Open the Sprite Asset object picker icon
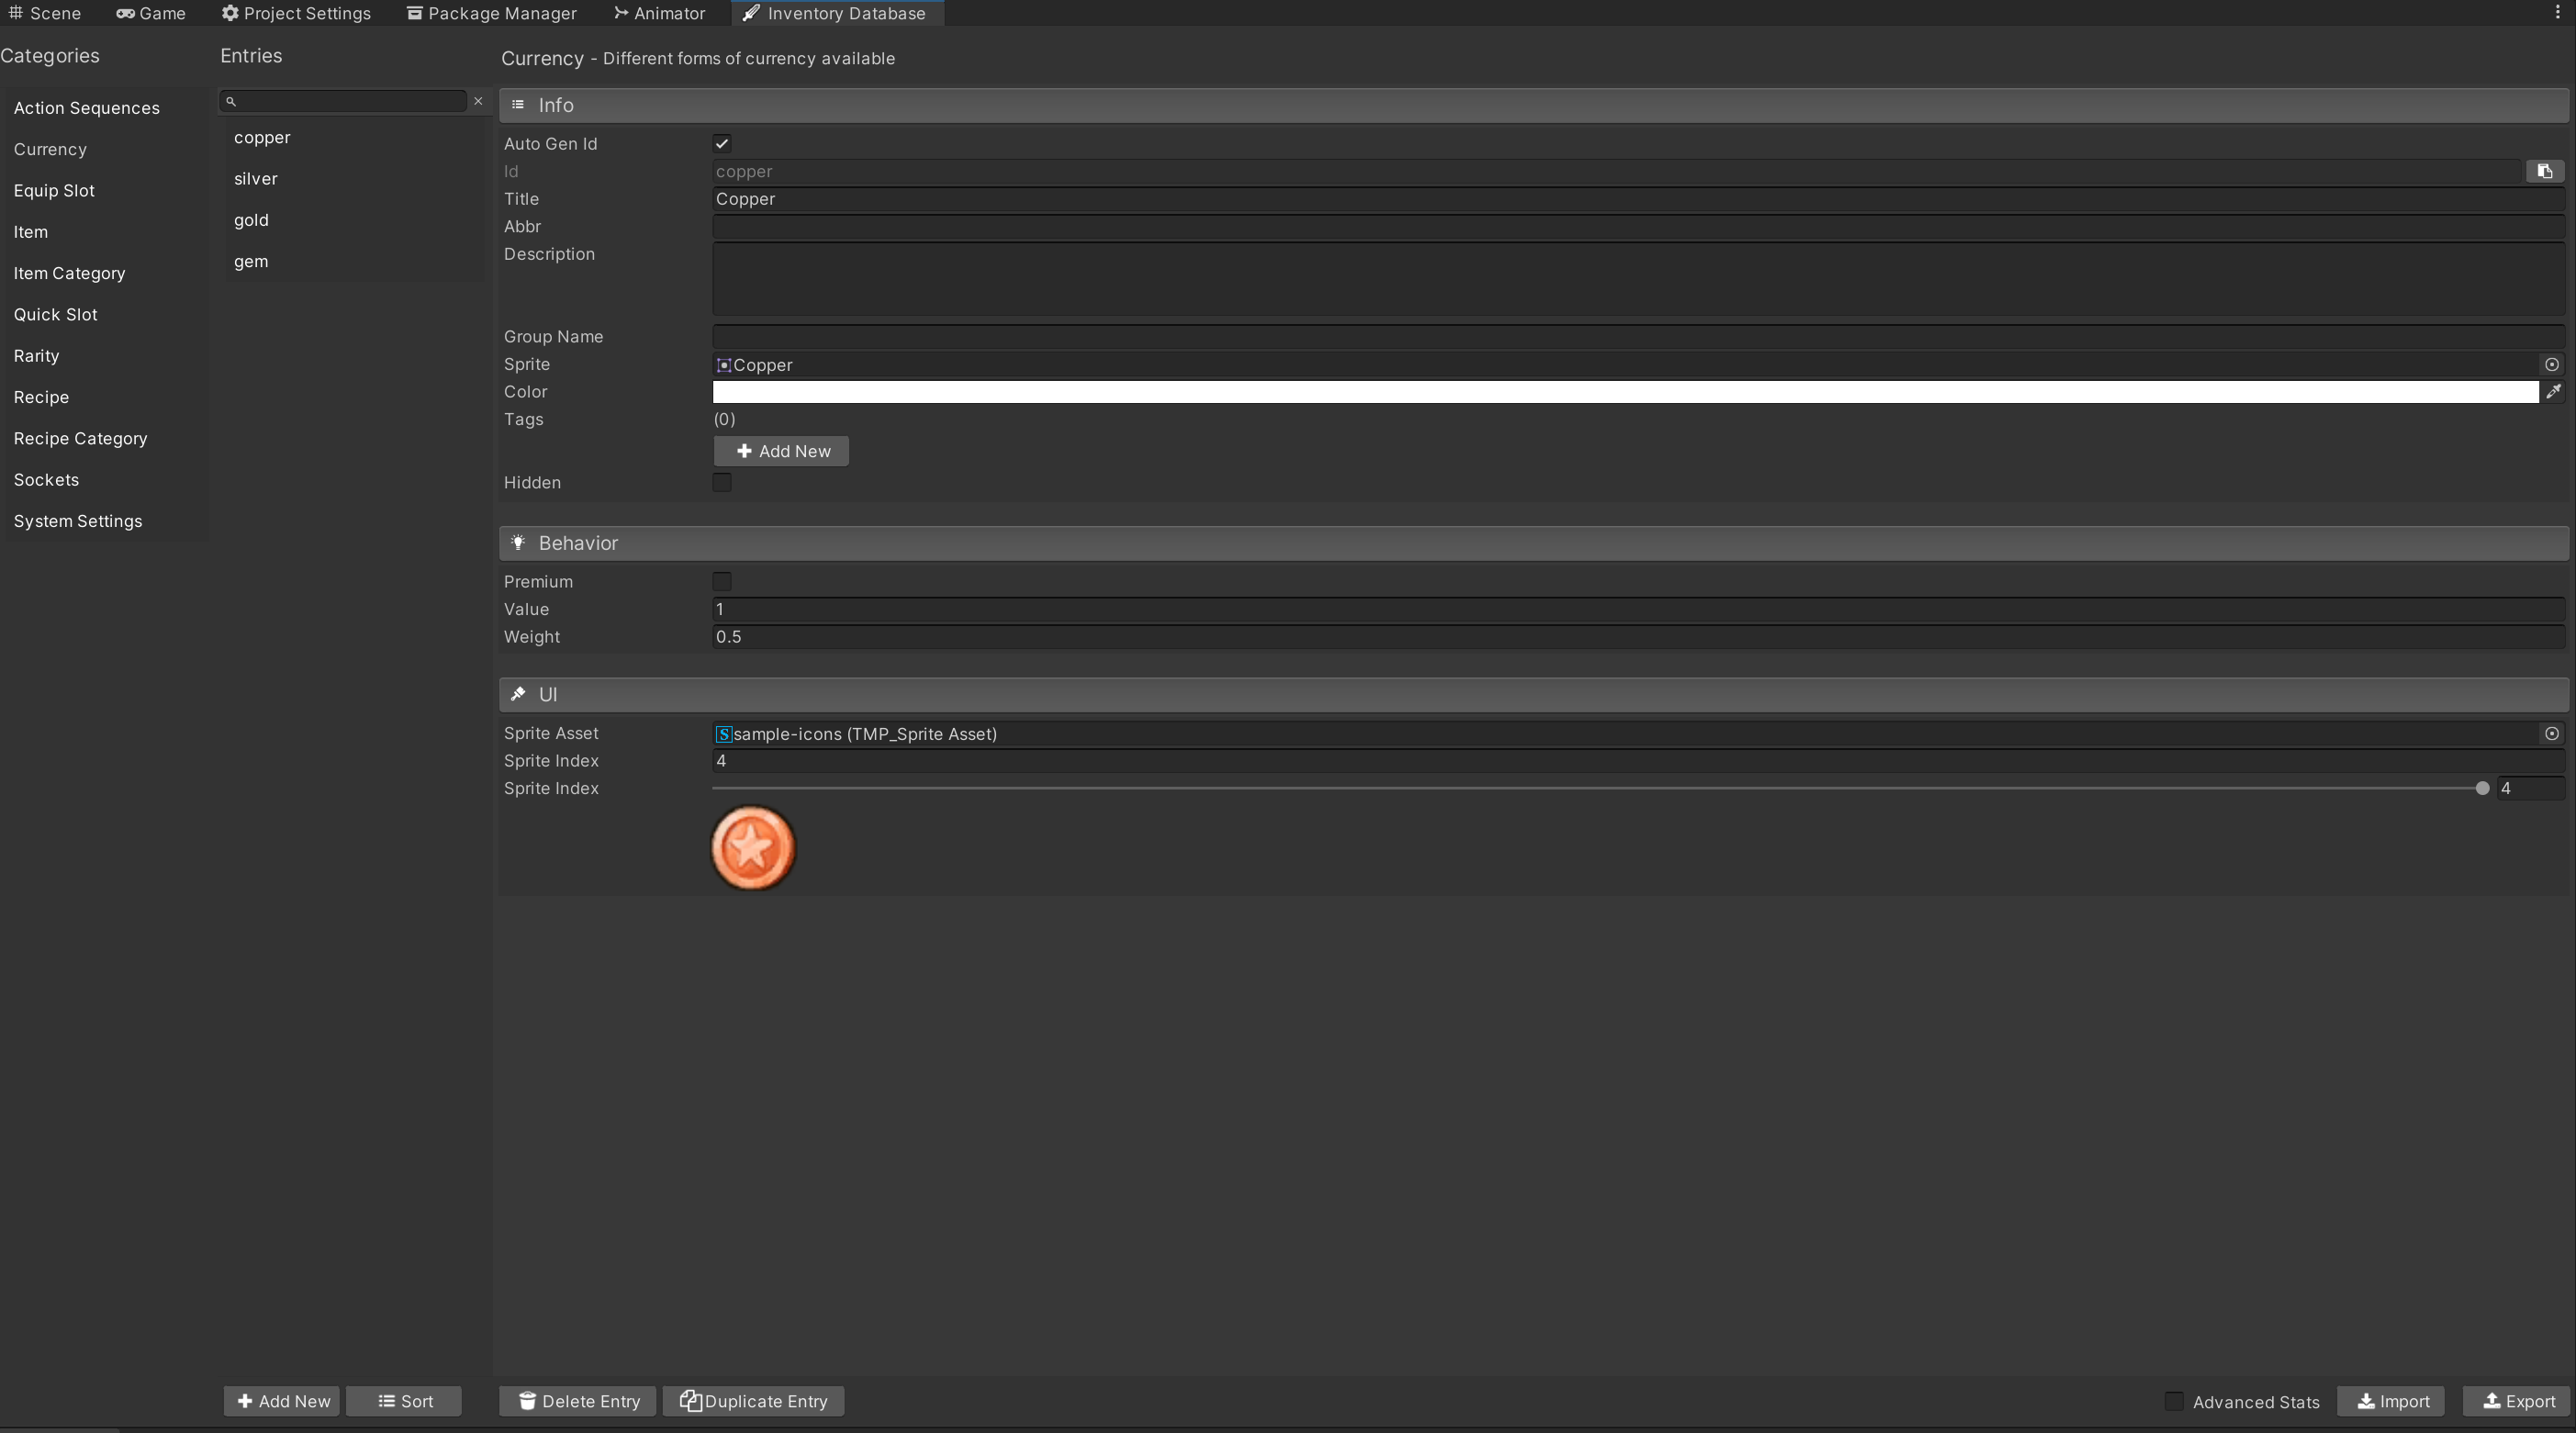The width and height of the screenshot is (2576, 1433). [2551, 734]
